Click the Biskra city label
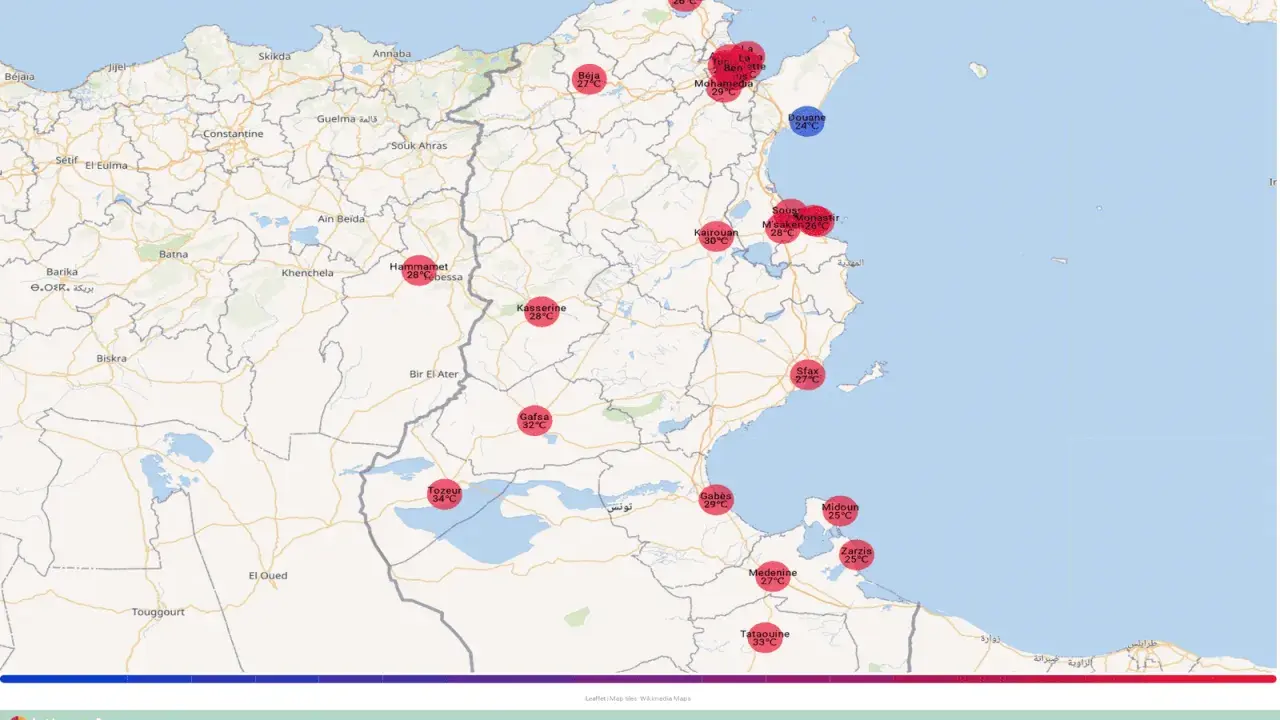Viewport: 1280px width, 720px height. point(112,358)
